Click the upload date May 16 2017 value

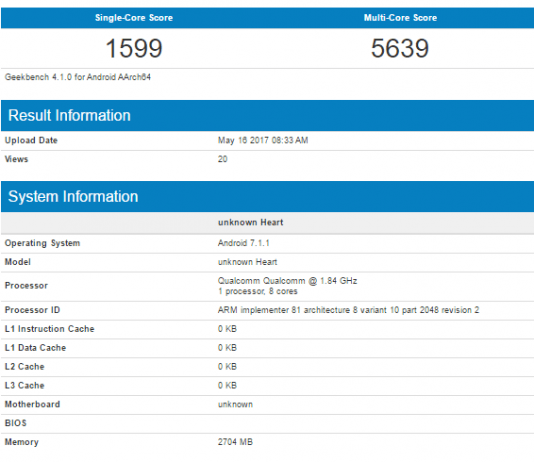(263, 140)
